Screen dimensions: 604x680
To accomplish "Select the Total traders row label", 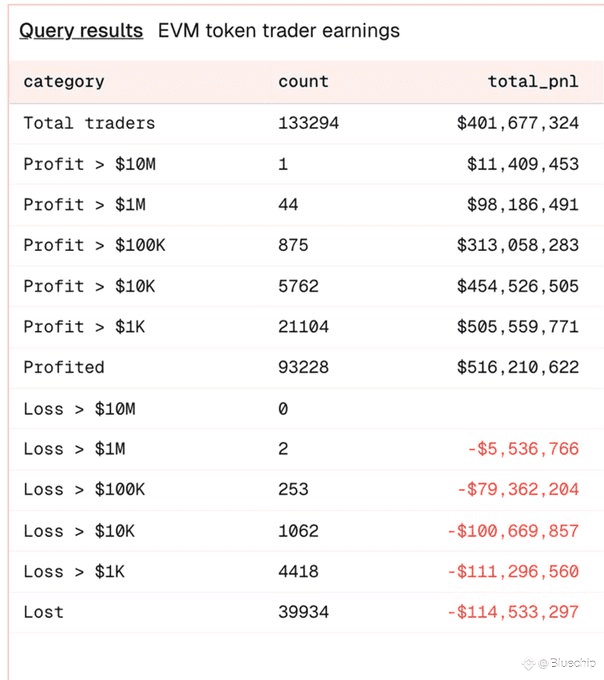I will pos(89,124).
